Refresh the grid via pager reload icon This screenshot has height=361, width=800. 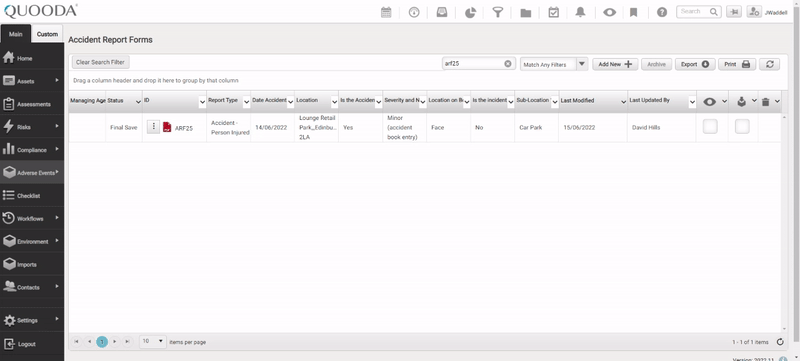(780, 342)
